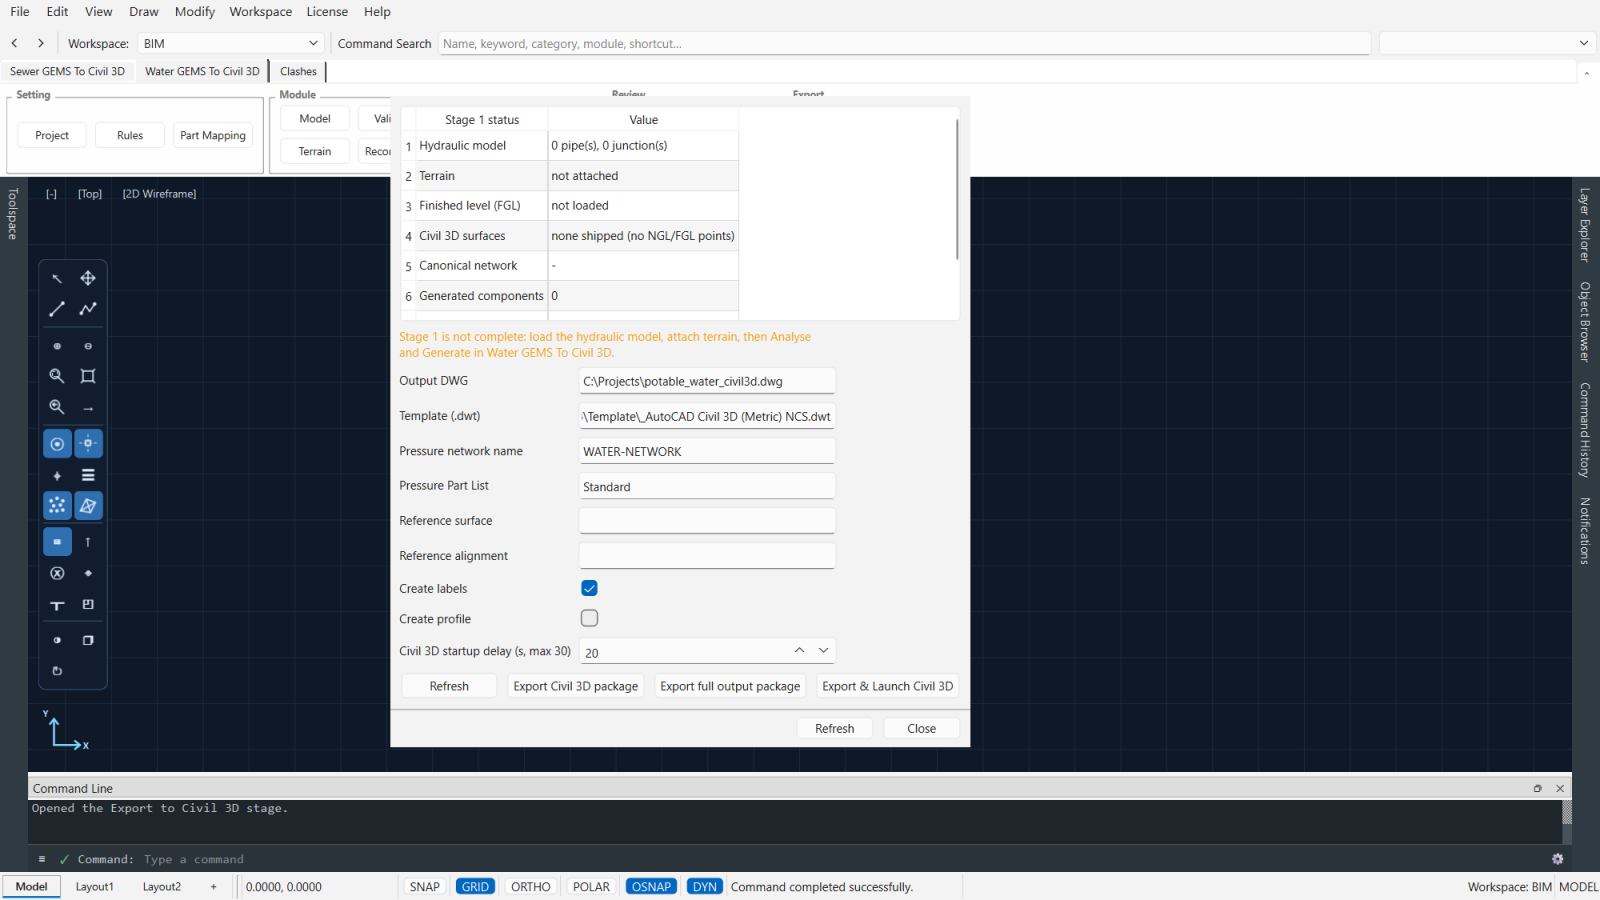Pick the square frame zoom extents tool
This screenshot has height=900, width=1600.
[x=88, y=376]
